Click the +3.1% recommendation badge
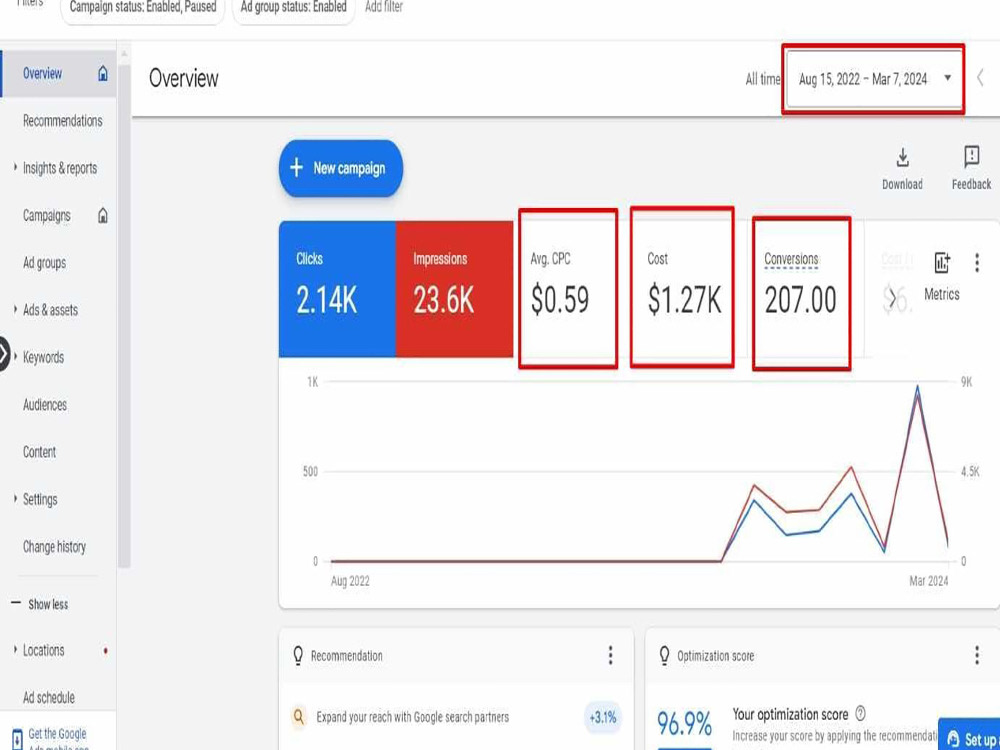This screenshot has width=1000, height=750. (603, 717)
